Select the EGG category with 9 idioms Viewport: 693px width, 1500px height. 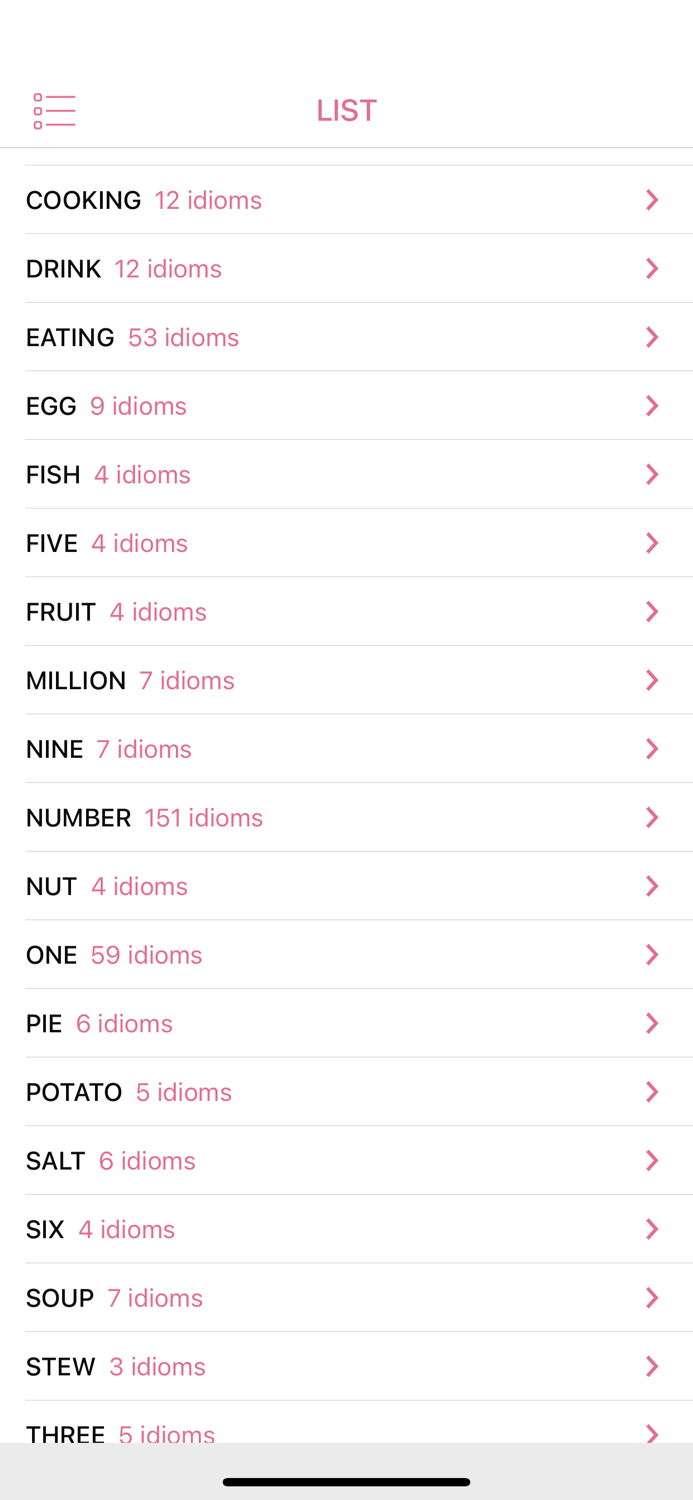[346, 405]
